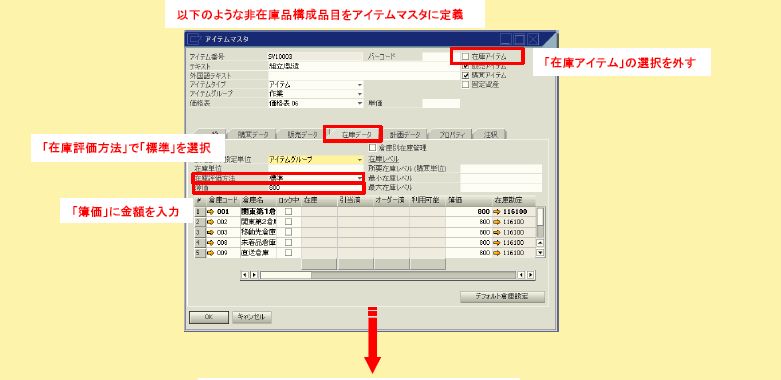
Task: Enable the 倉庫別在庫管理 checkbox
Action: [x=372, y=147]
